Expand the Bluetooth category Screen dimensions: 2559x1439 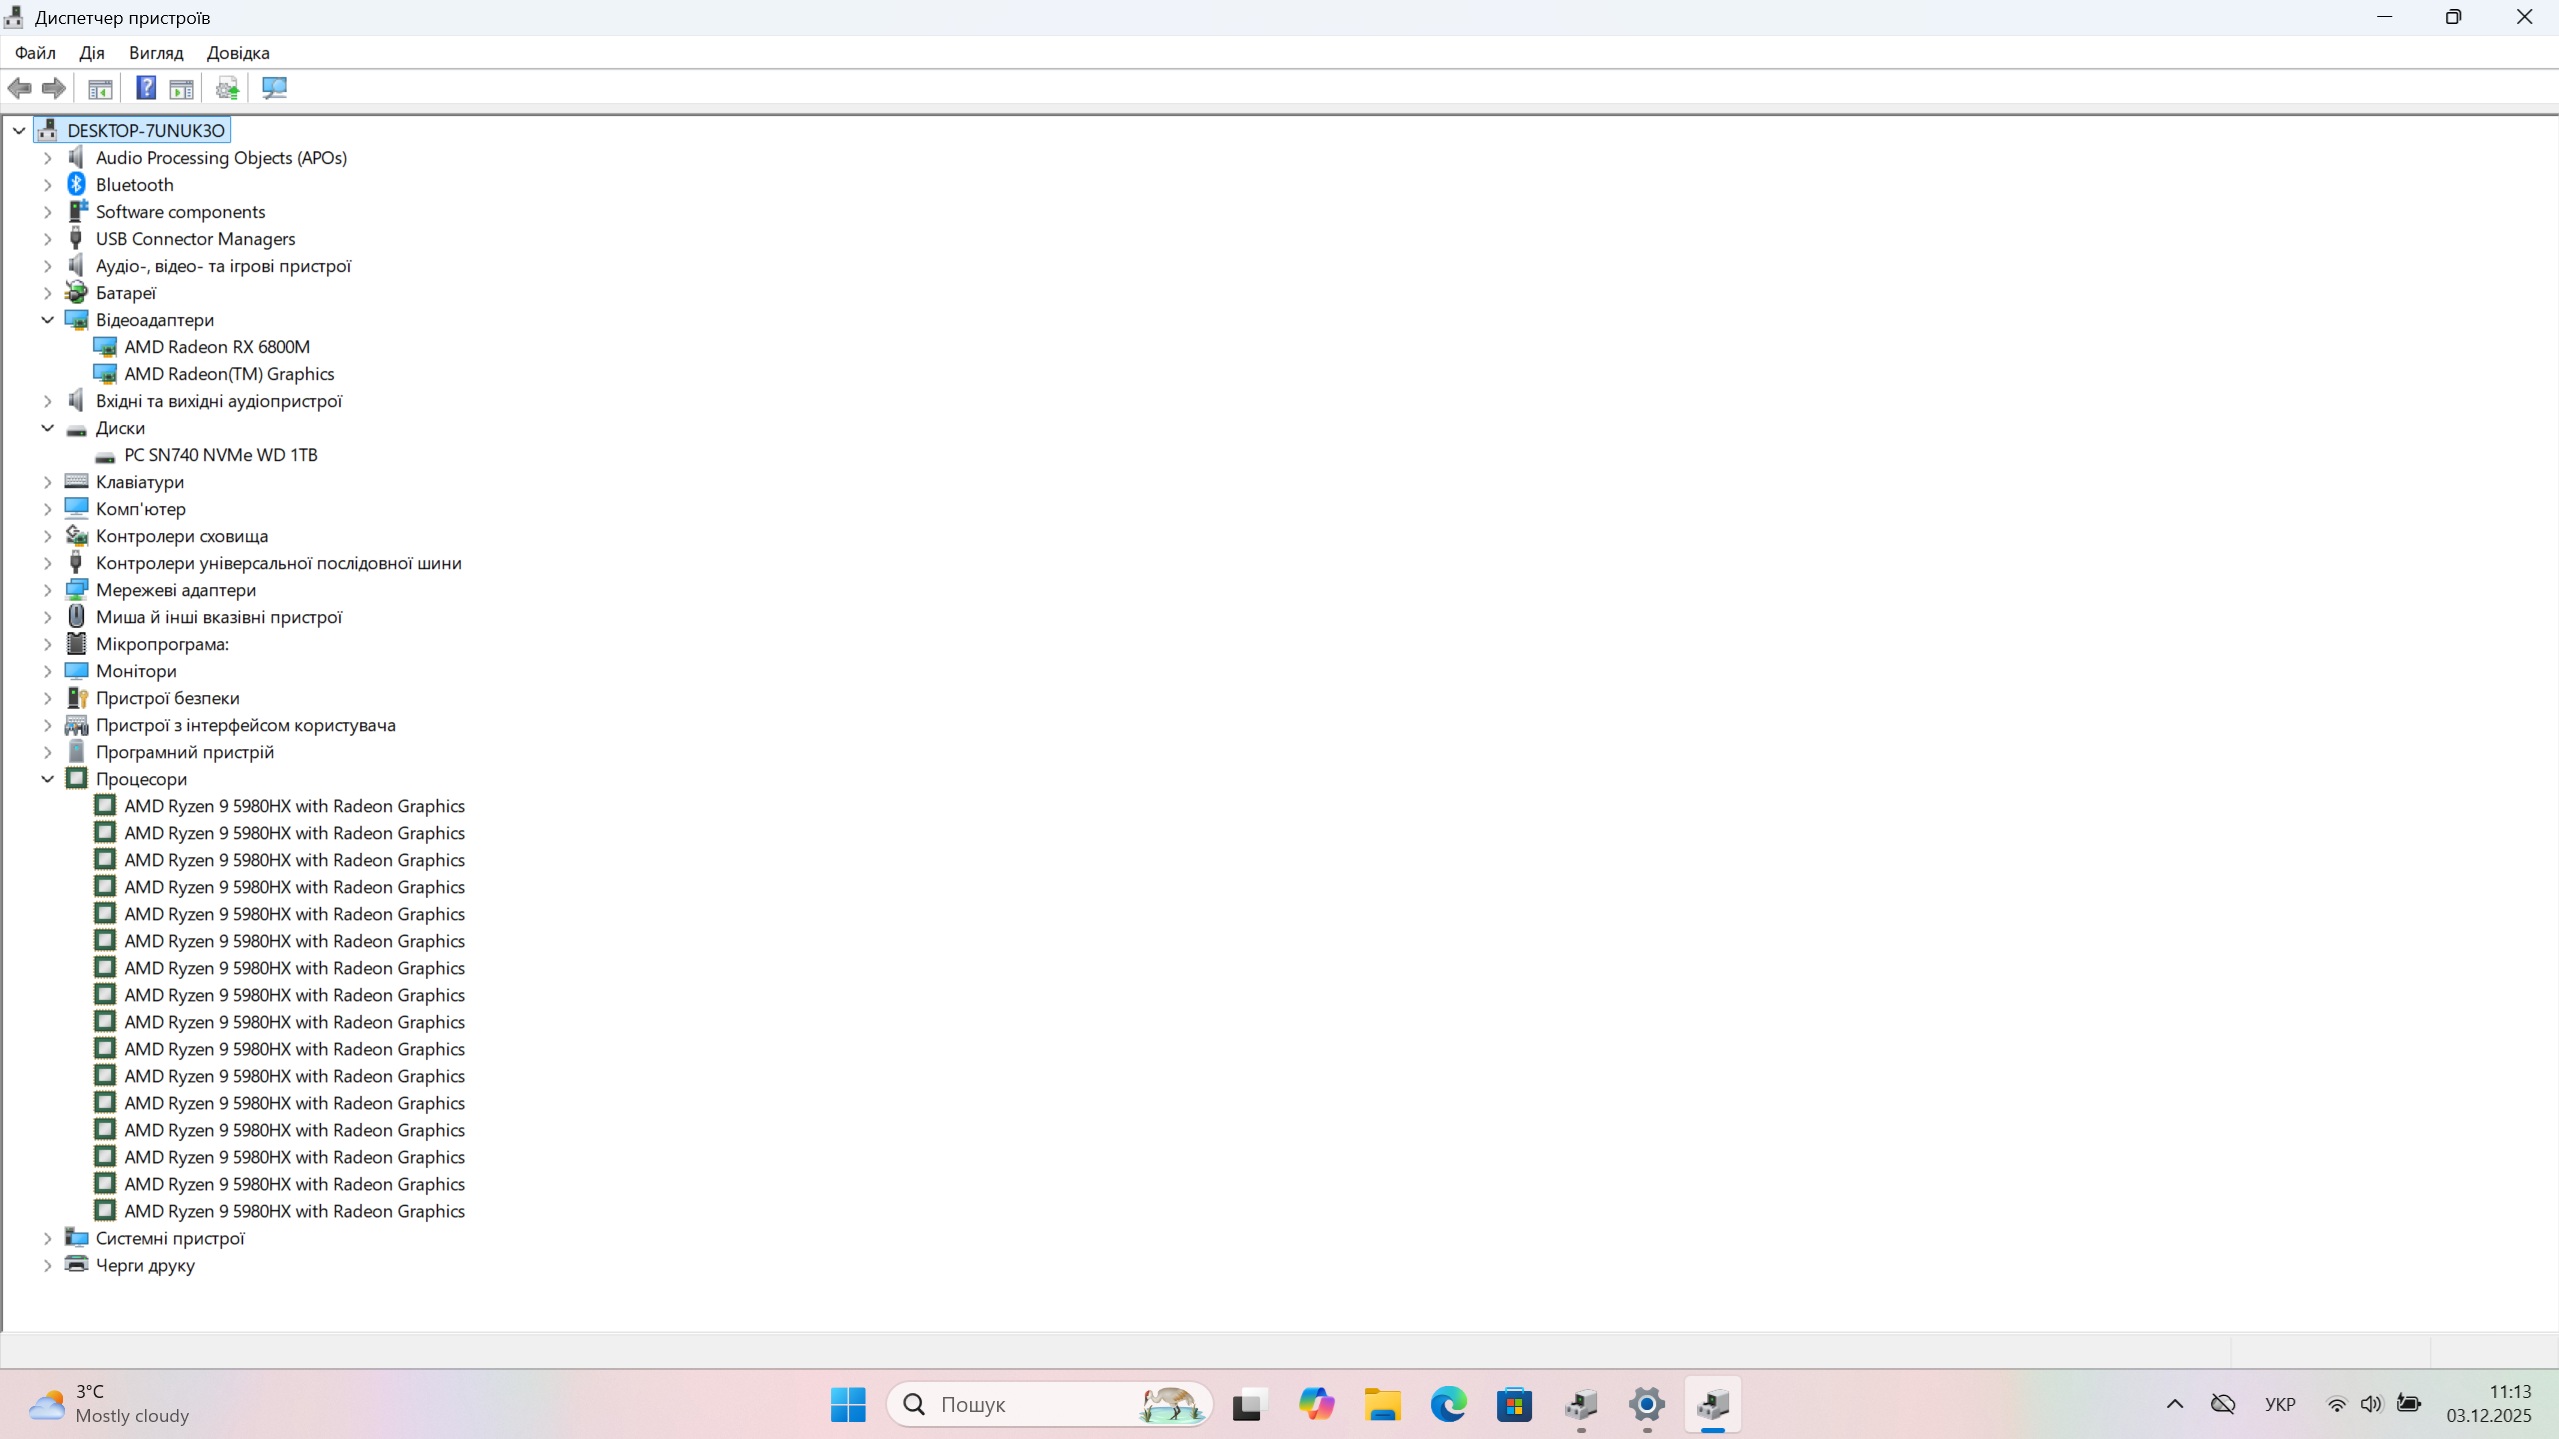[x=47, y=185]
